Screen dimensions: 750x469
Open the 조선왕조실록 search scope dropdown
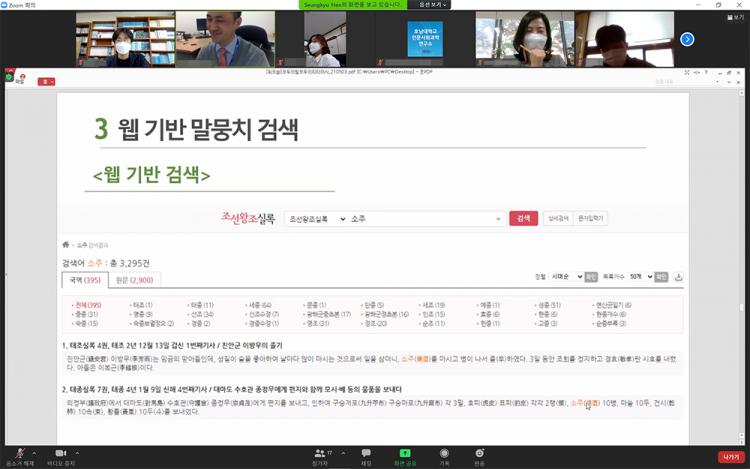(x=313, y=219)
